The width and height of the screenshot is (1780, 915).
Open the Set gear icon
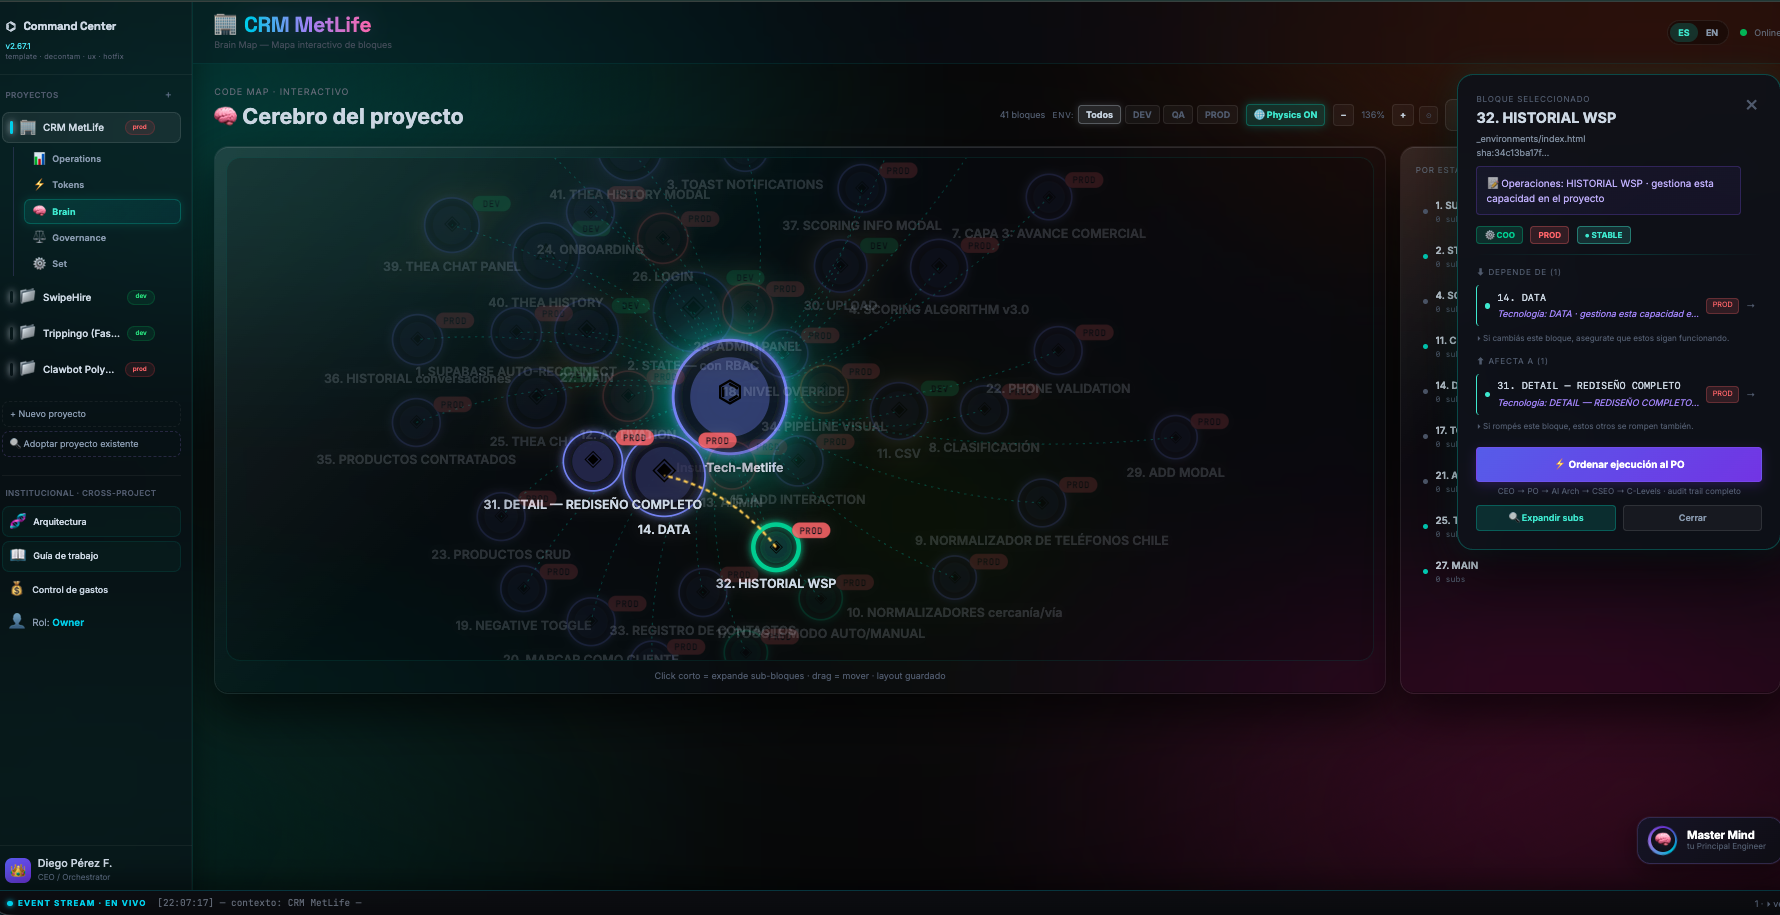(39, 264)
